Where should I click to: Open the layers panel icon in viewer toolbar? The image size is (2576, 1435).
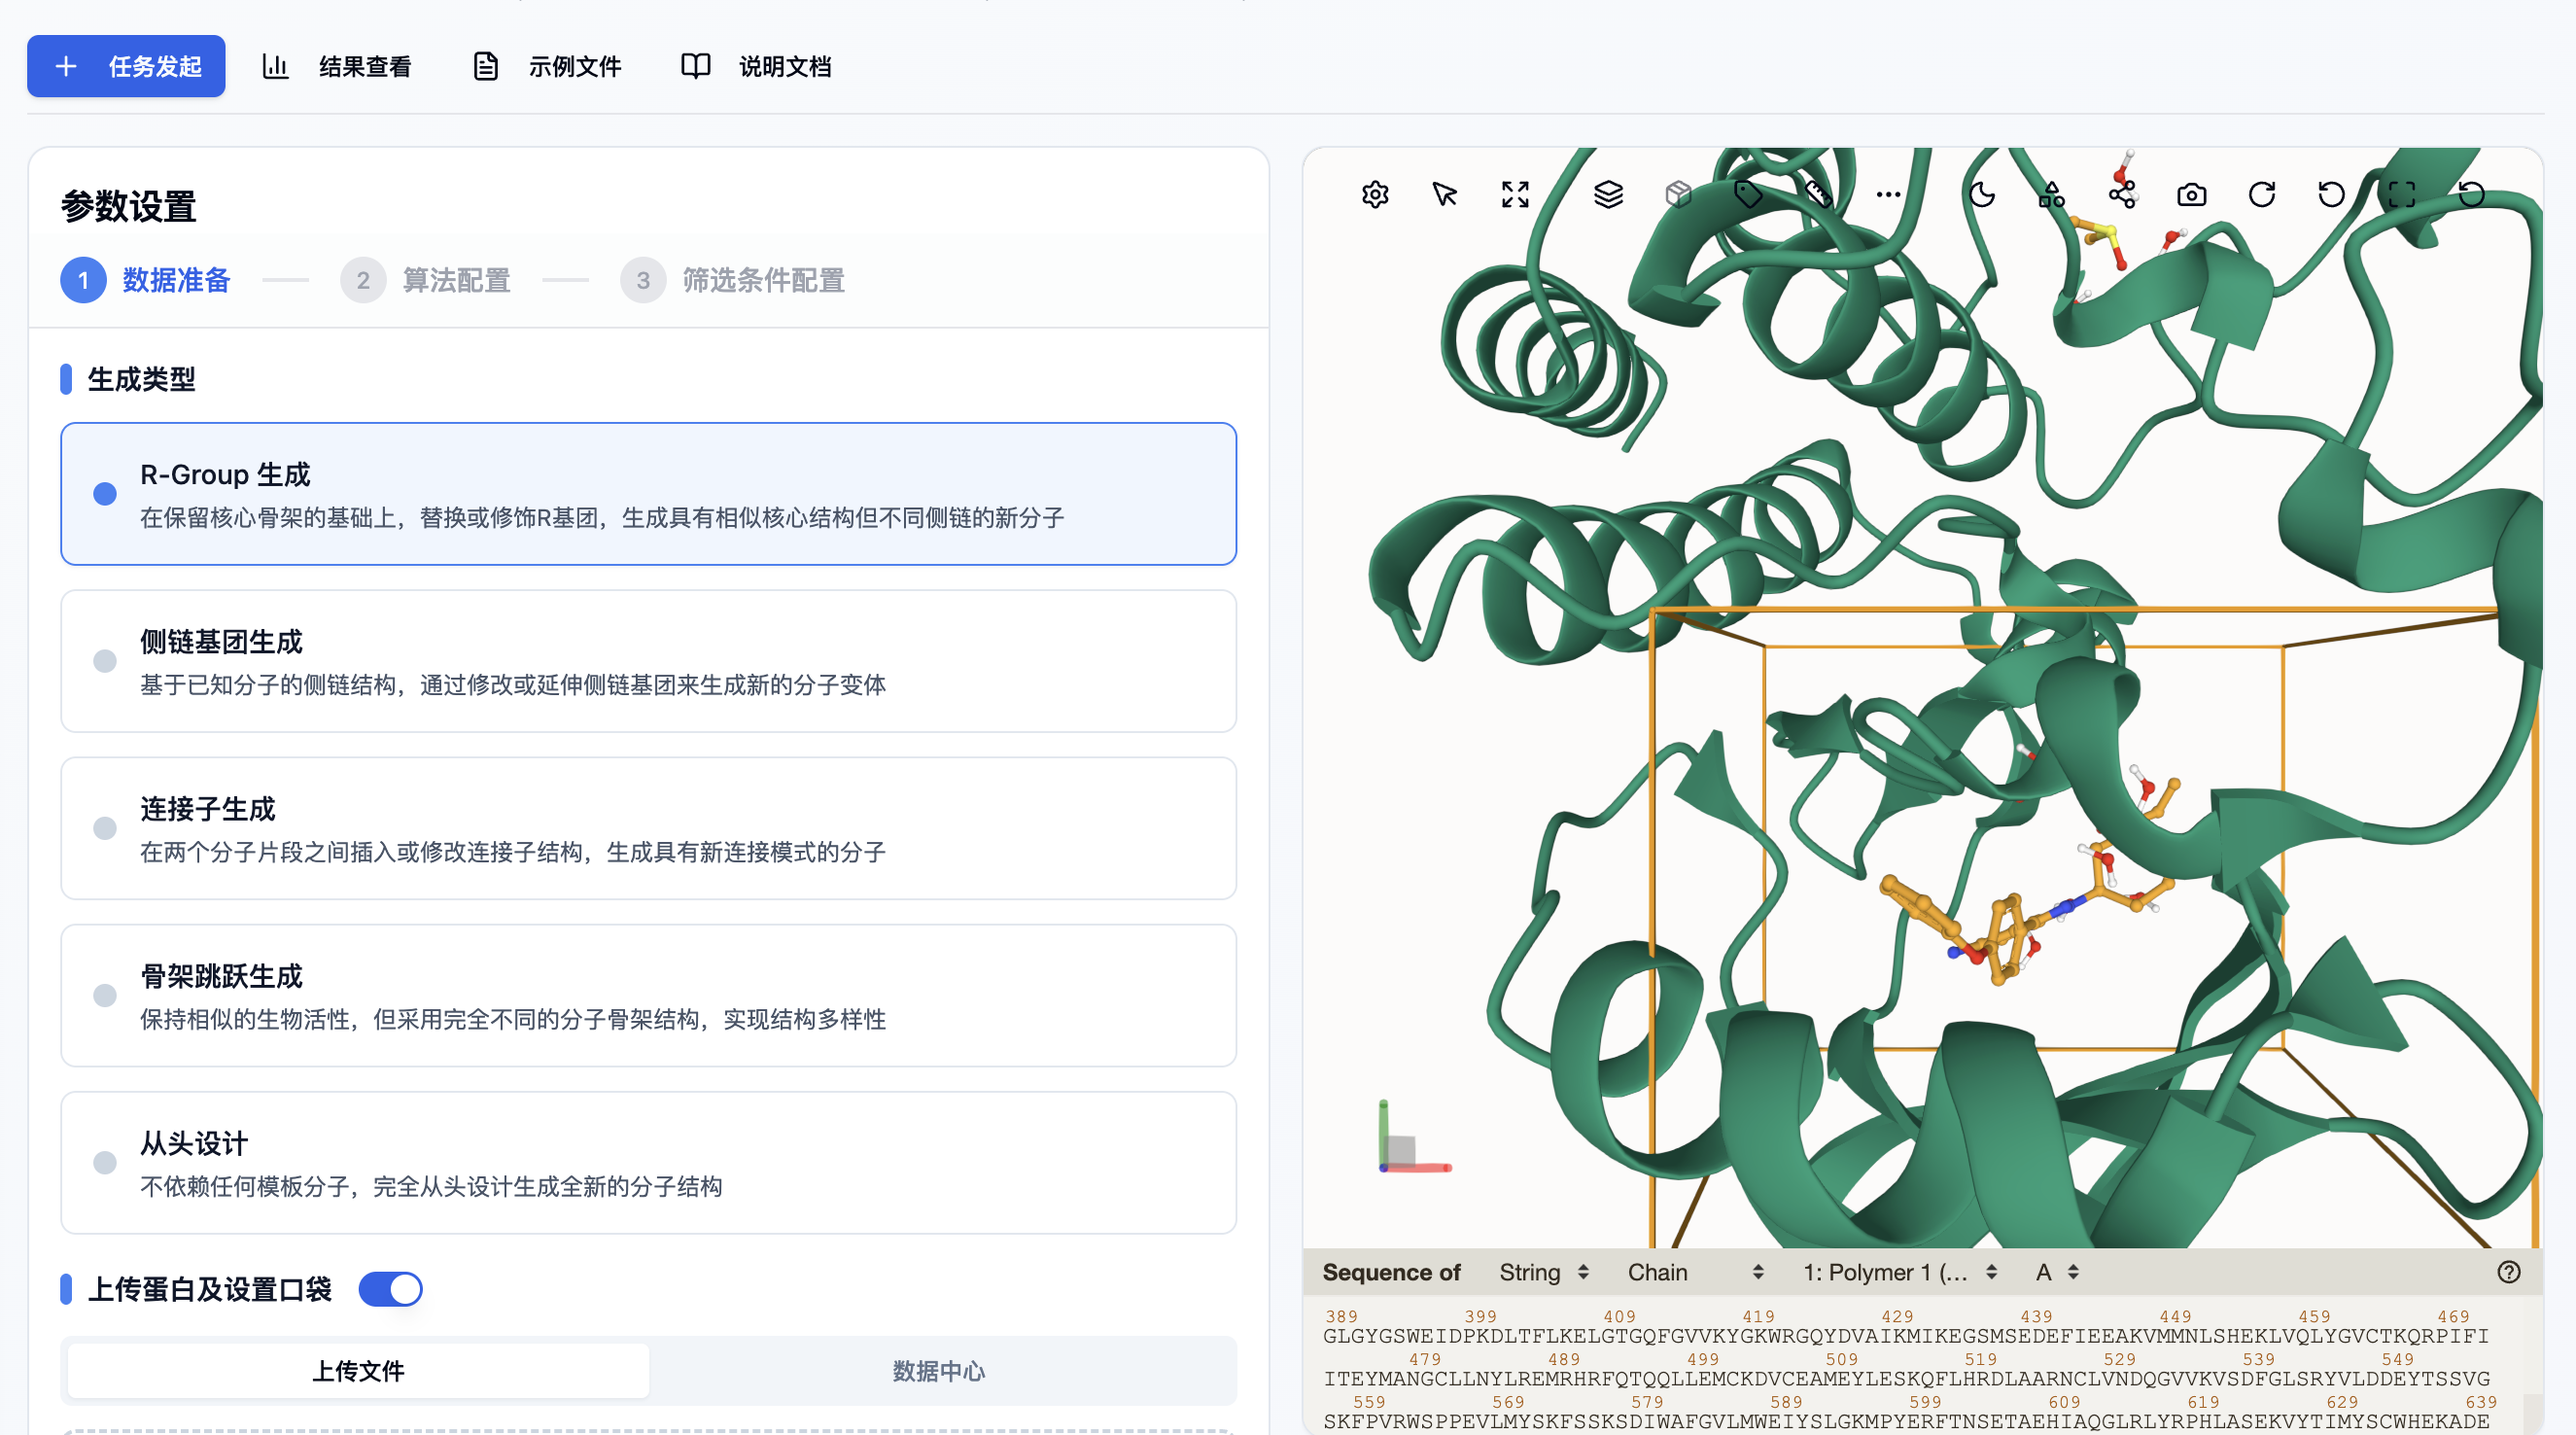(1608, 194)
